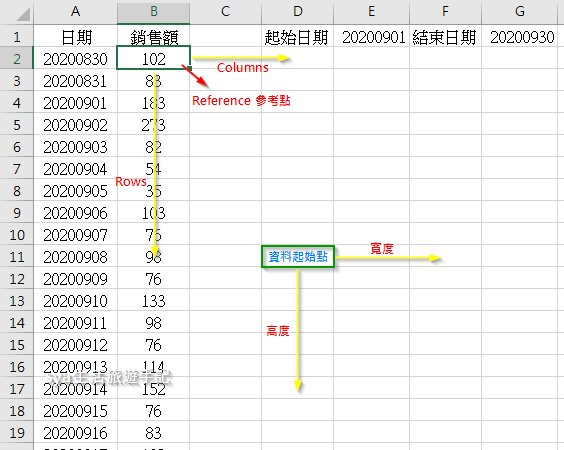Select column B header
The image size is (564, 450).
(x=154, y=12)
